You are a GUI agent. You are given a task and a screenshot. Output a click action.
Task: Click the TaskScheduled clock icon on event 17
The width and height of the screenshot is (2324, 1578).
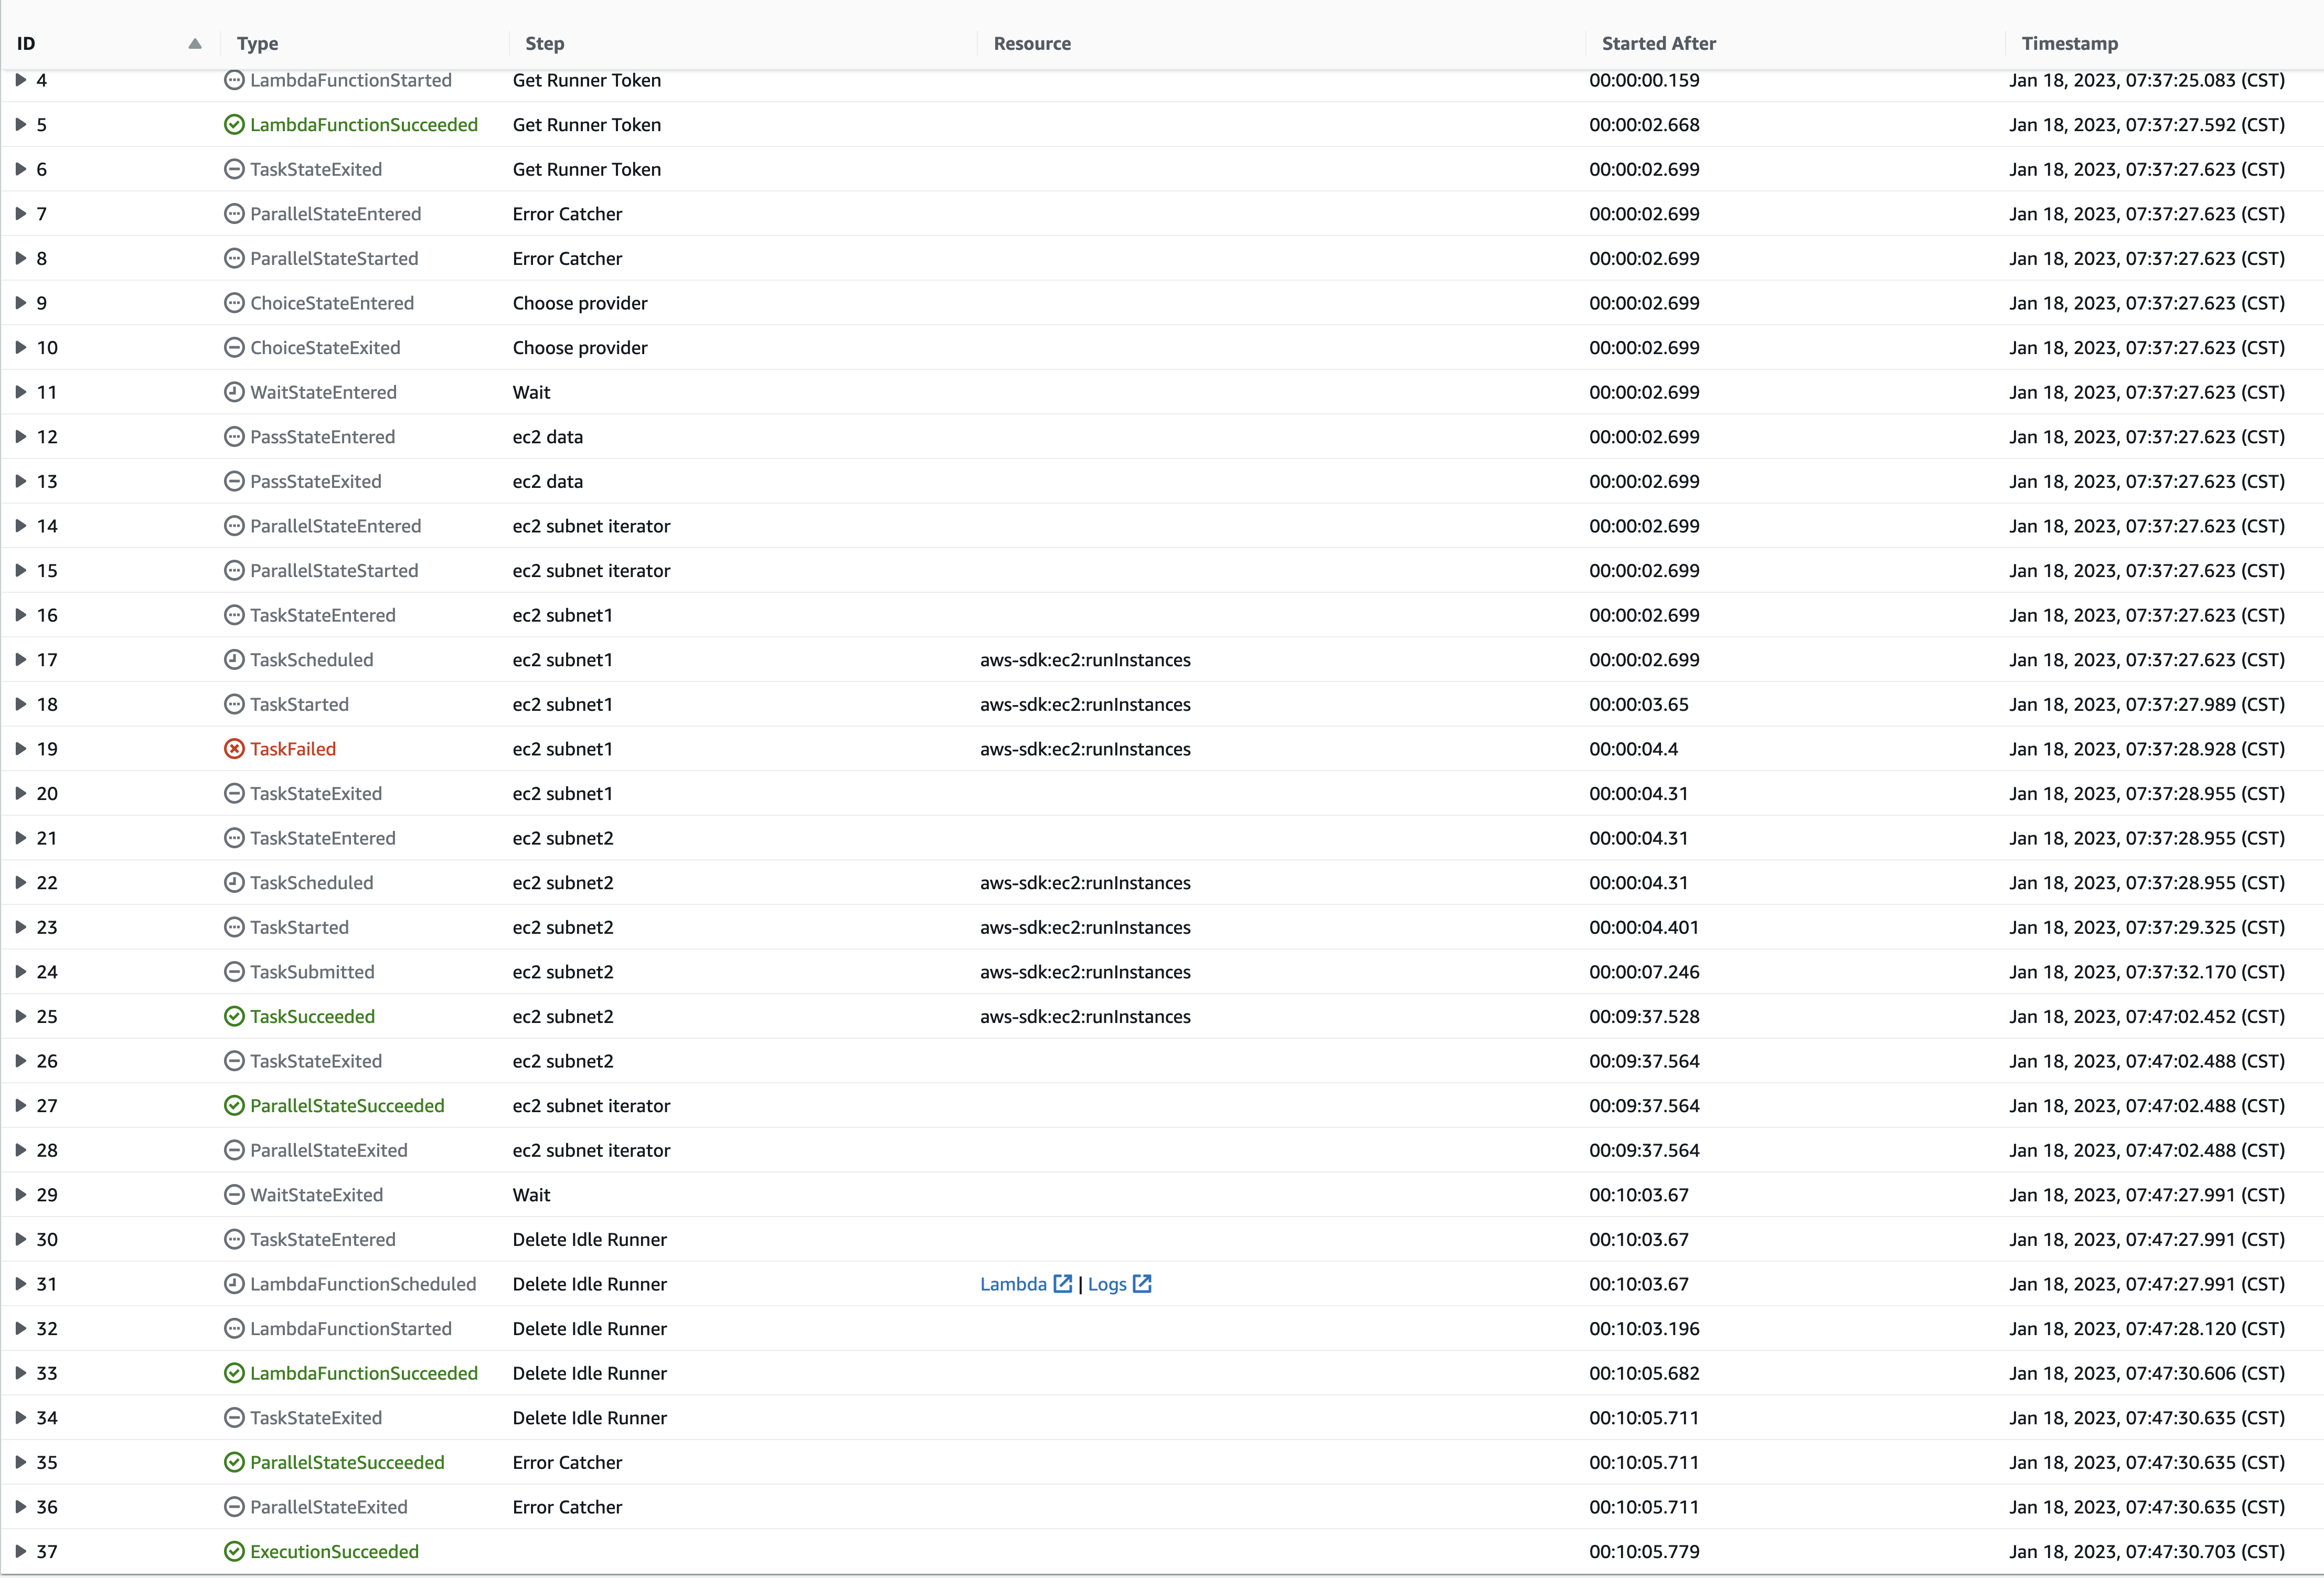(x=234, y=659)
